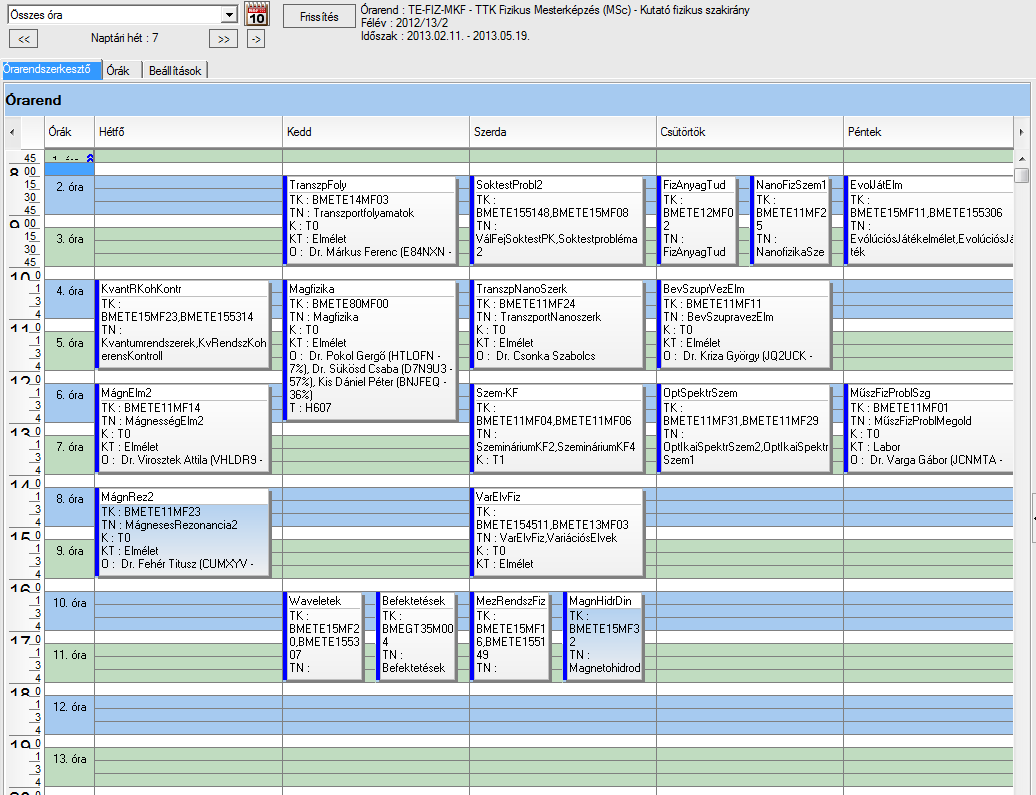The height and width of the screenshot is (795, 1036).
Task: Click the '7. óra' row label
Action: (x=69, y=447)
